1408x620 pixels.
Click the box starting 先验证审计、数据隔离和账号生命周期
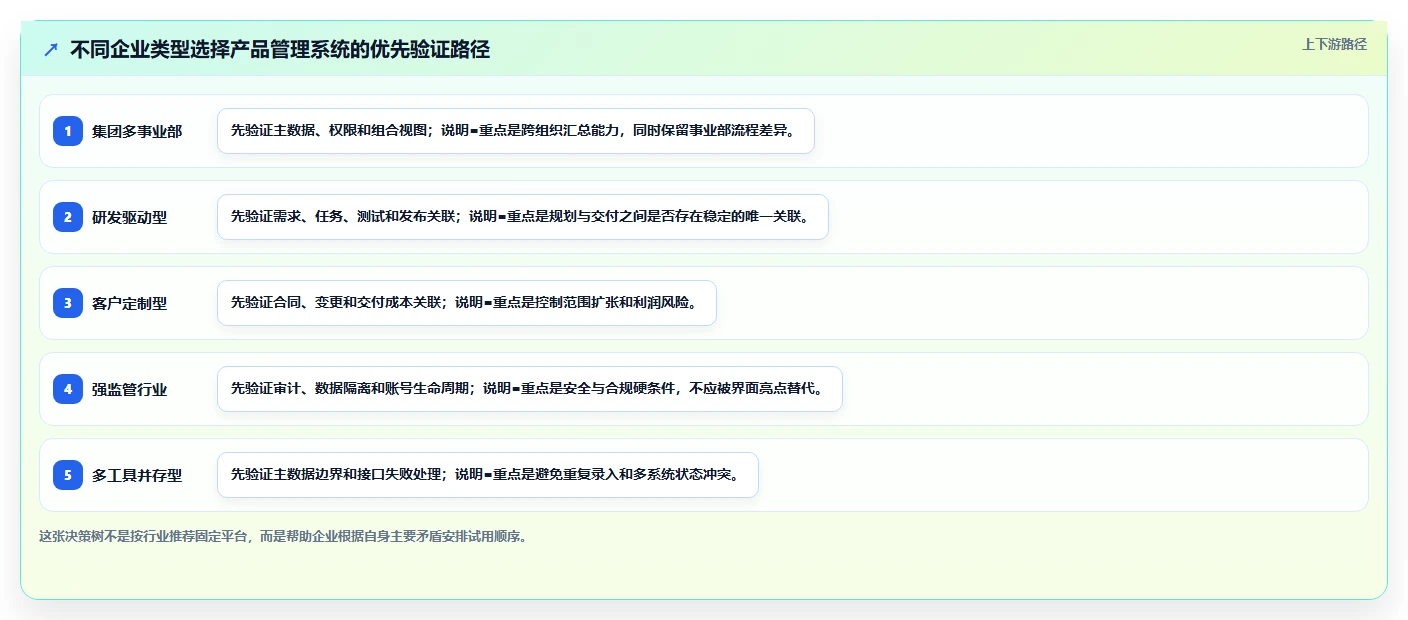(x=530, y=389)
